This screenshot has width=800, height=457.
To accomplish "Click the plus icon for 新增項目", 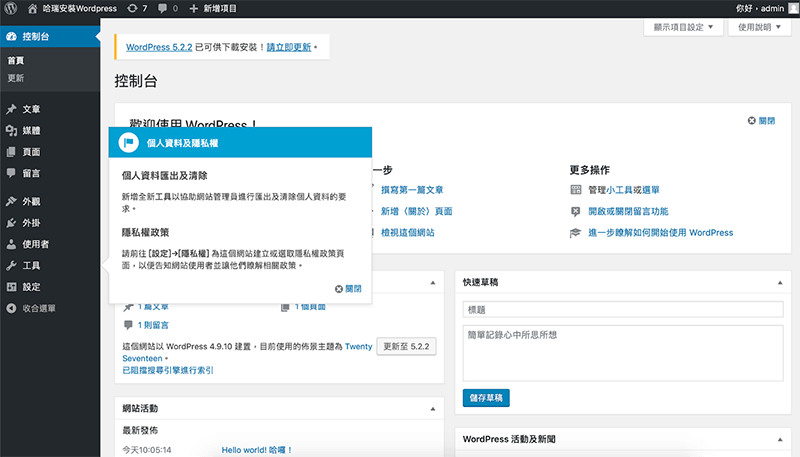I will click(x=193, y=8).
